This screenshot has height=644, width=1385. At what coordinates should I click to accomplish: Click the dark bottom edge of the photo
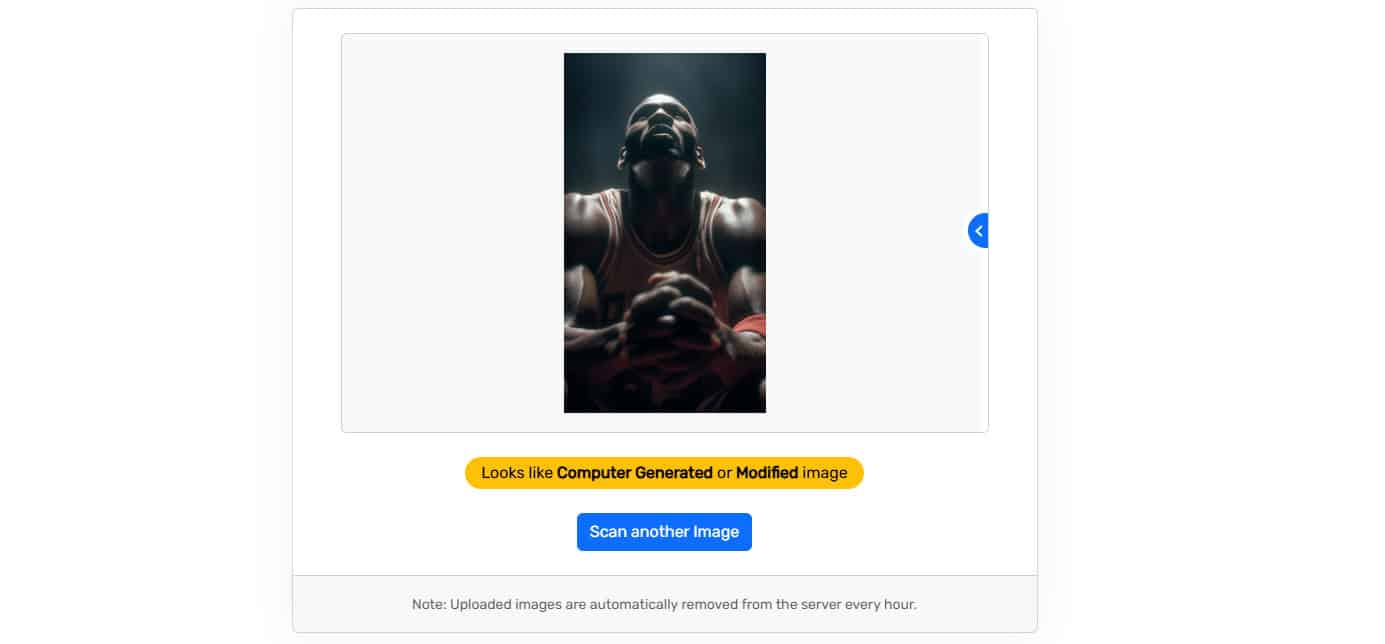(665, 402)
